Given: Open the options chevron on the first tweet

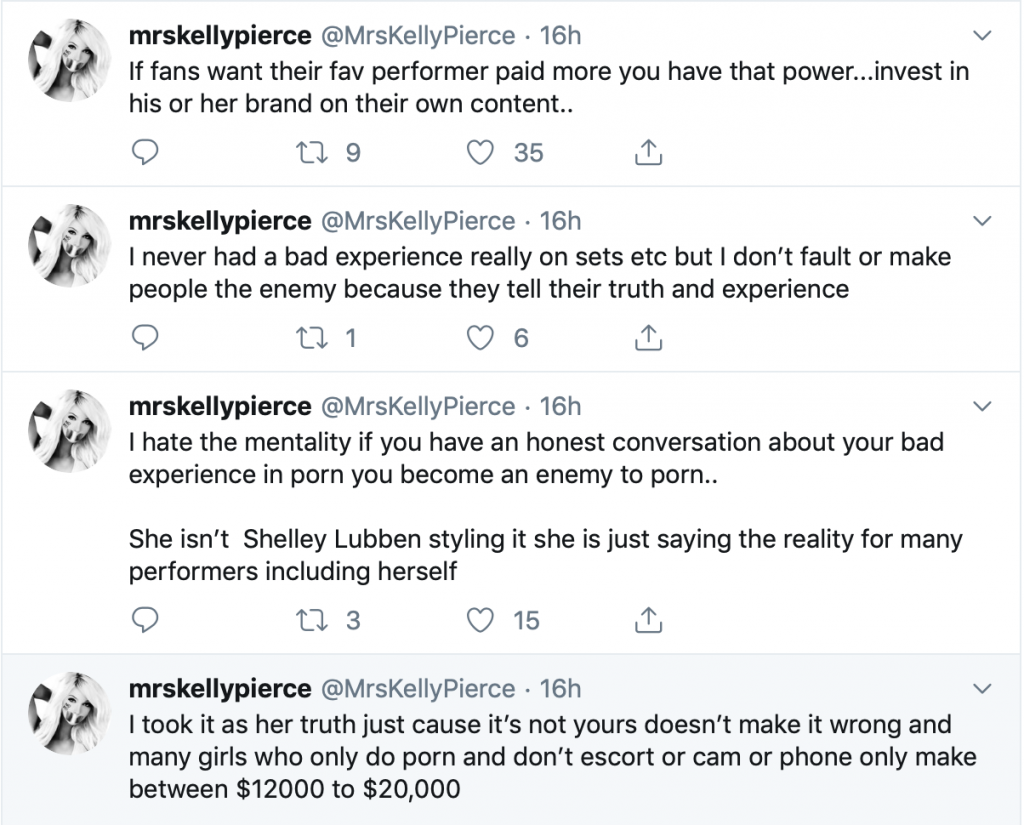Looking at the screenshot, I should pos(983,36).
